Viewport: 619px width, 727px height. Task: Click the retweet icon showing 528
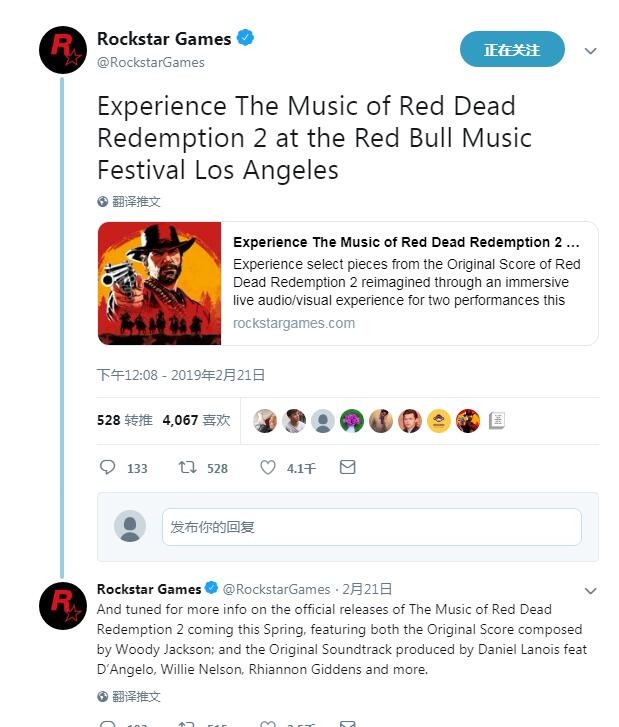(x=187, y=467)
